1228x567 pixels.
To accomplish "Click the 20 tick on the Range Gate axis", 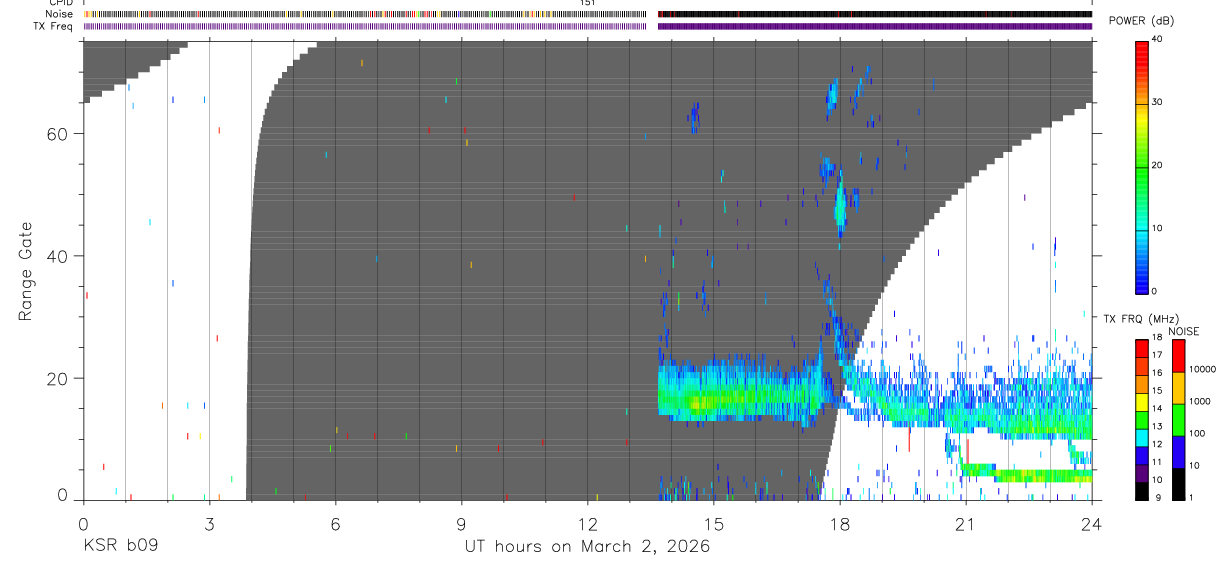I will coord(58,378).
